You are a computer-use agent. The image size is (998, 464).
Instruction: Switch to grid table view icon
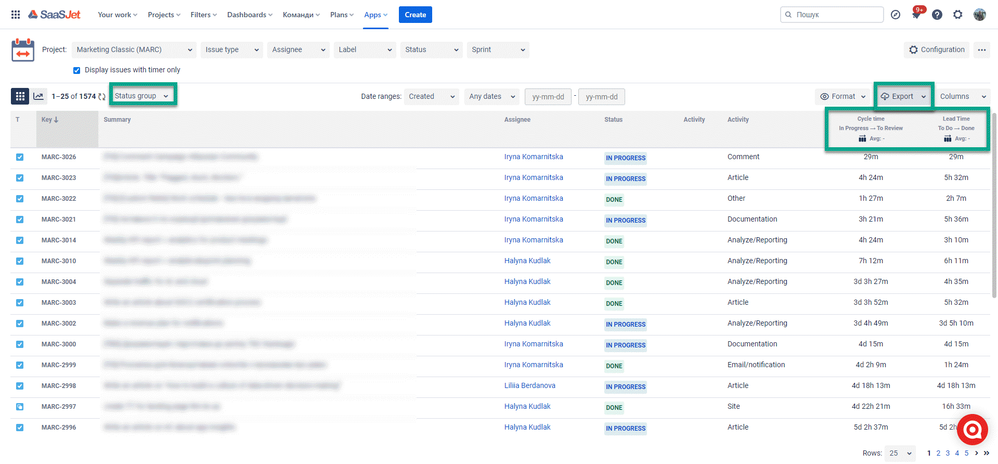coord(20,96)
